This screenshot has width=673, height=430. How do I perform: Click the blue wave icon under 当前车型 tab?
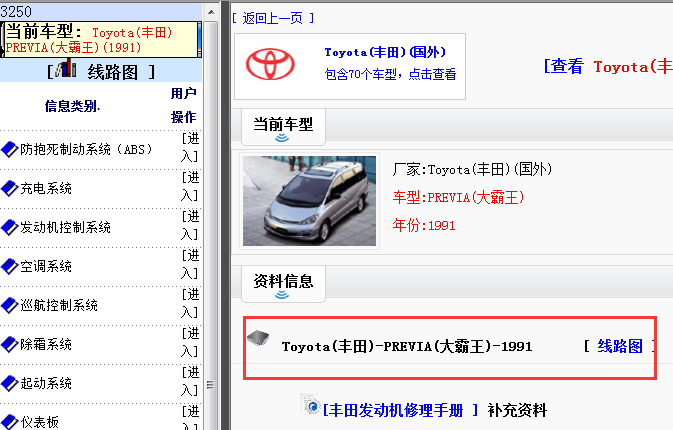pyautogui.click(x=282, y=138)
